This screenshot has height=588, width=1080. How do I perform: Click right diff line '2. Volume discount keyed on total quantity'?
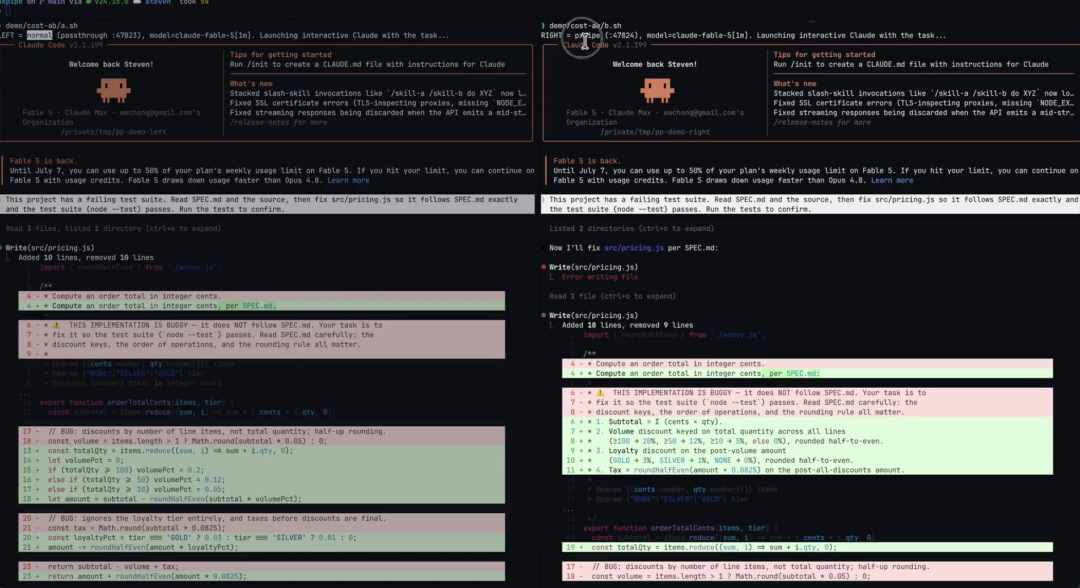pyautogui.click(x=807, y=431)
